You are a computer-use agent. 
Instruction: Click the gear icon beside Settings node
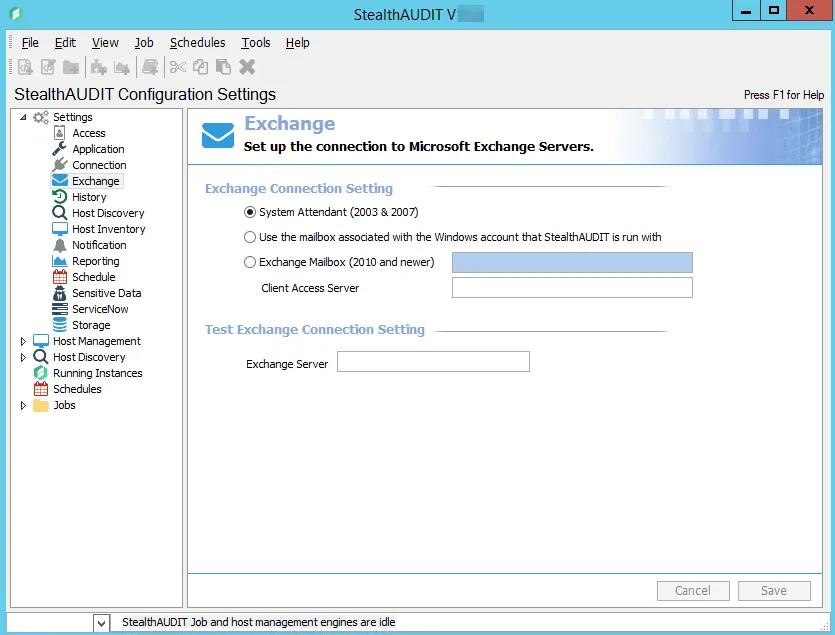coord(40,117)
